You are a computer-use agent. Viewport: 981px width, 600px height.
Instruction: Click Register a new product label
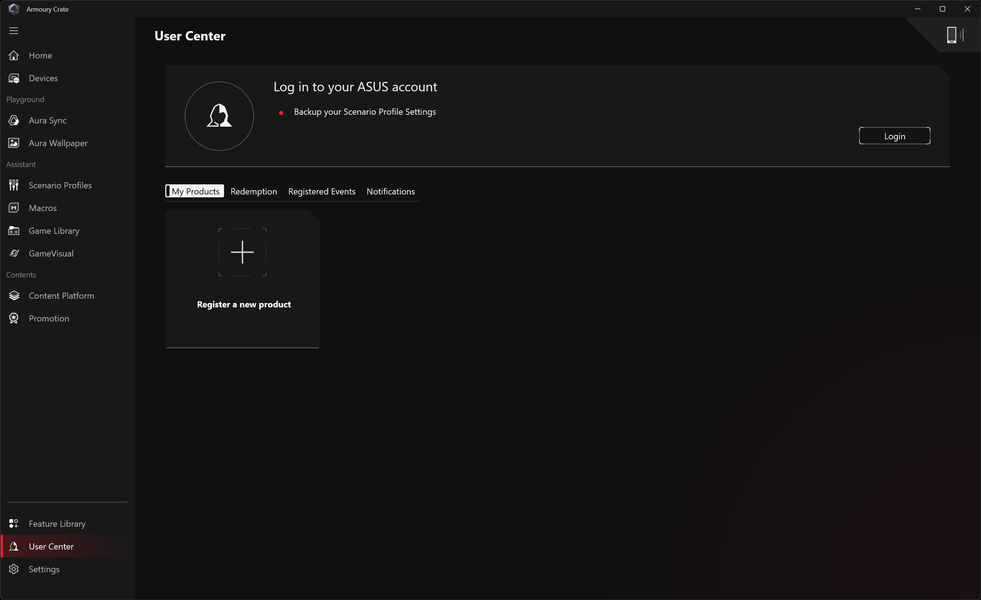coord(244,305)
